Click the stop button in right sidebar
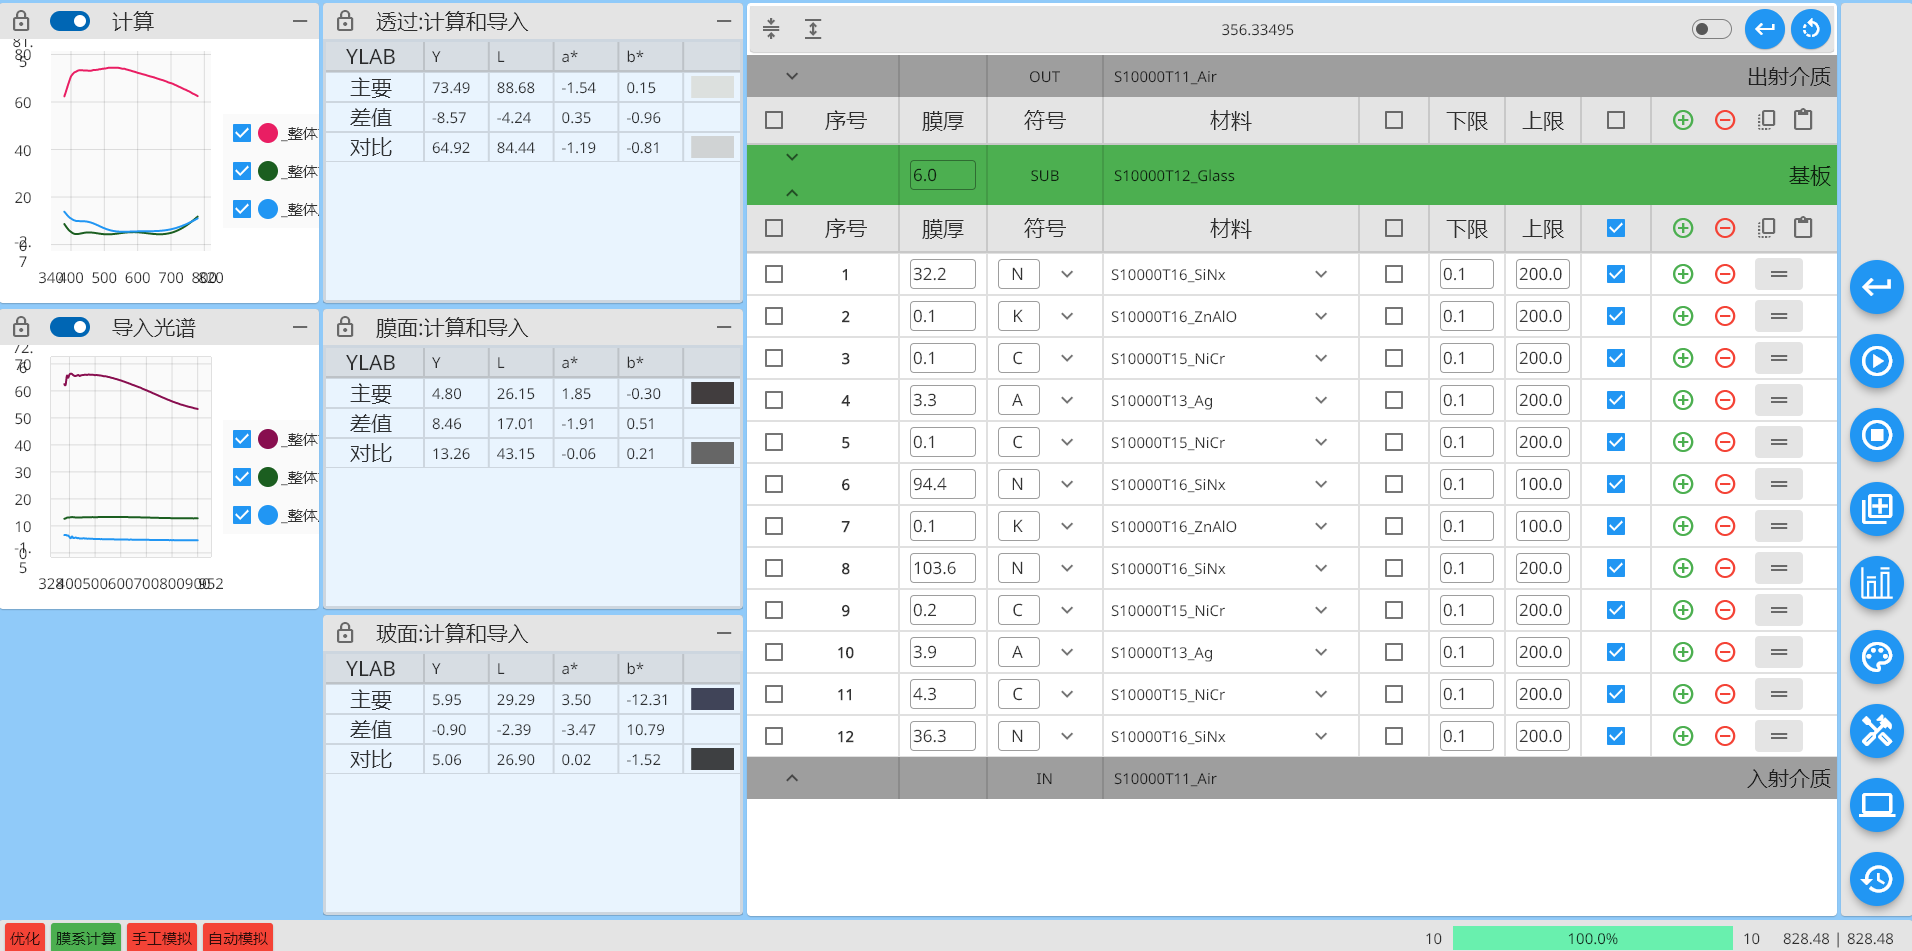Screen dimensions: 1912x951 click(1876, 435)
